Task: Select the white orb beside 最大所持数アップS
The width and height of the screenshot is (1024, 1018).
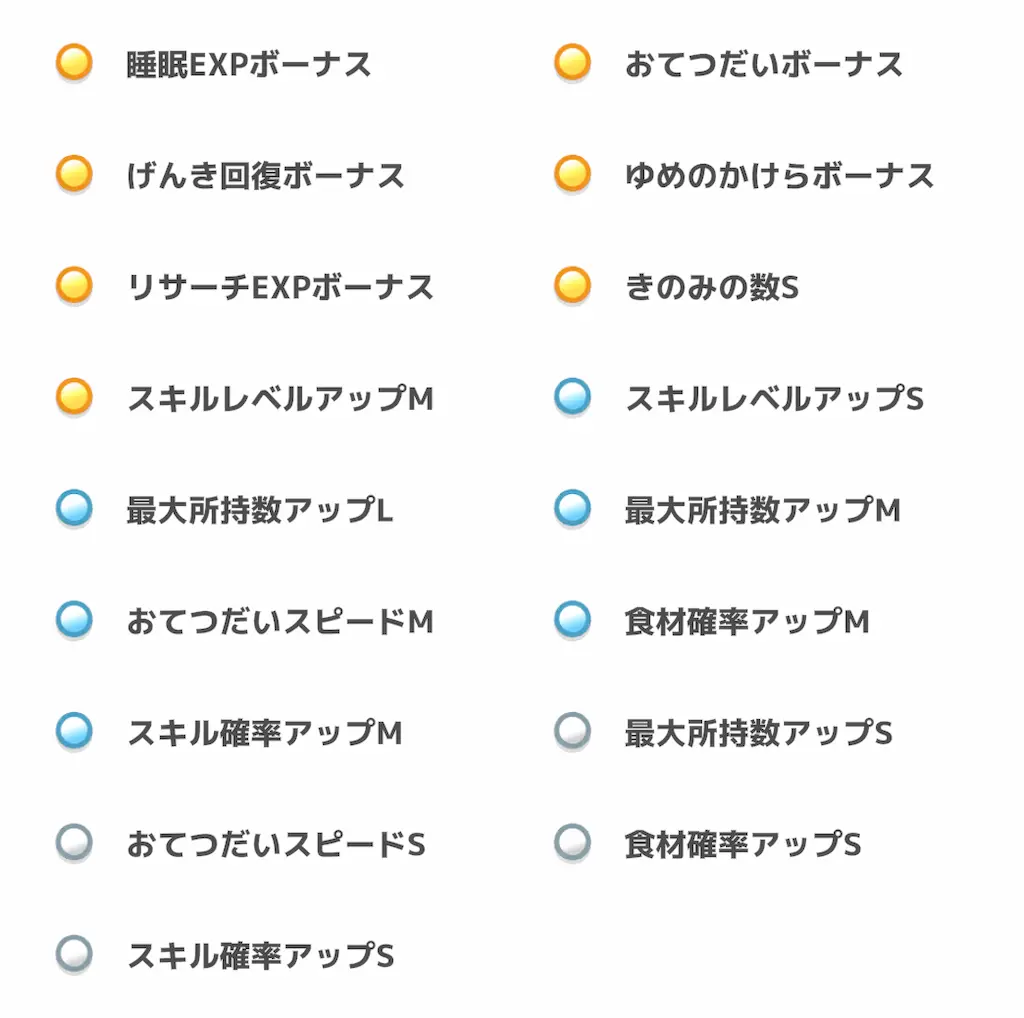Action: [573, 731]
